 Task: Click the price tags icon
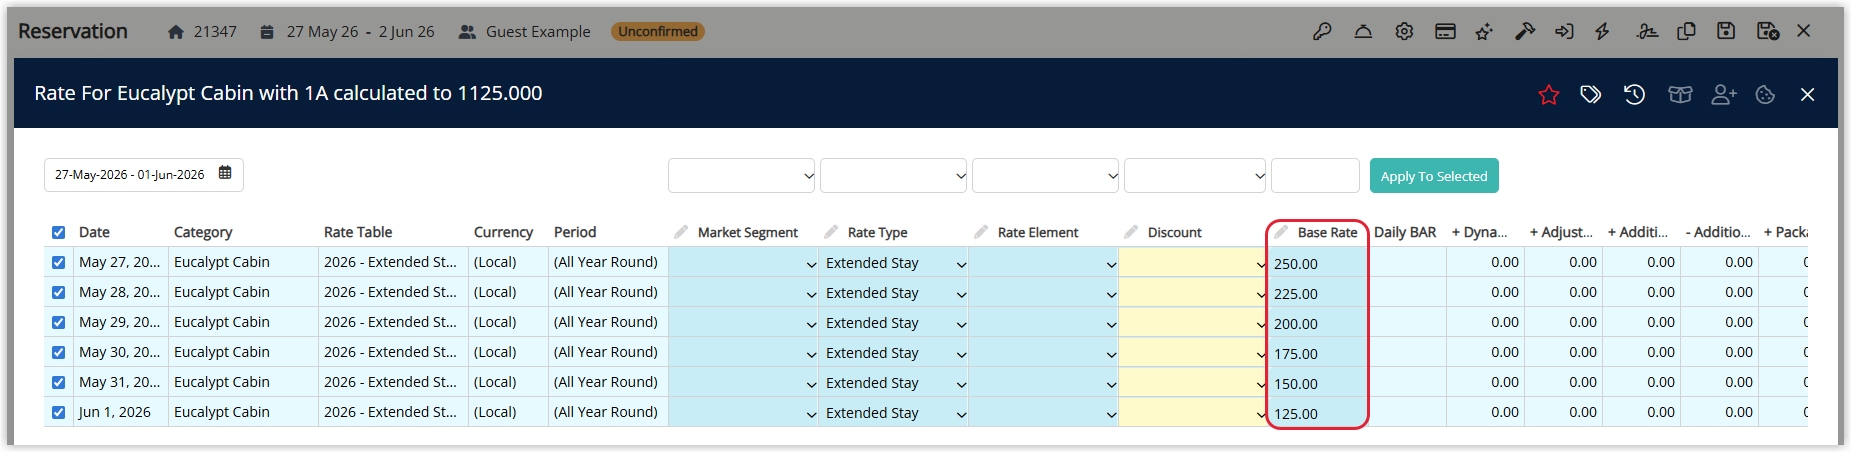click(1590, 94)
